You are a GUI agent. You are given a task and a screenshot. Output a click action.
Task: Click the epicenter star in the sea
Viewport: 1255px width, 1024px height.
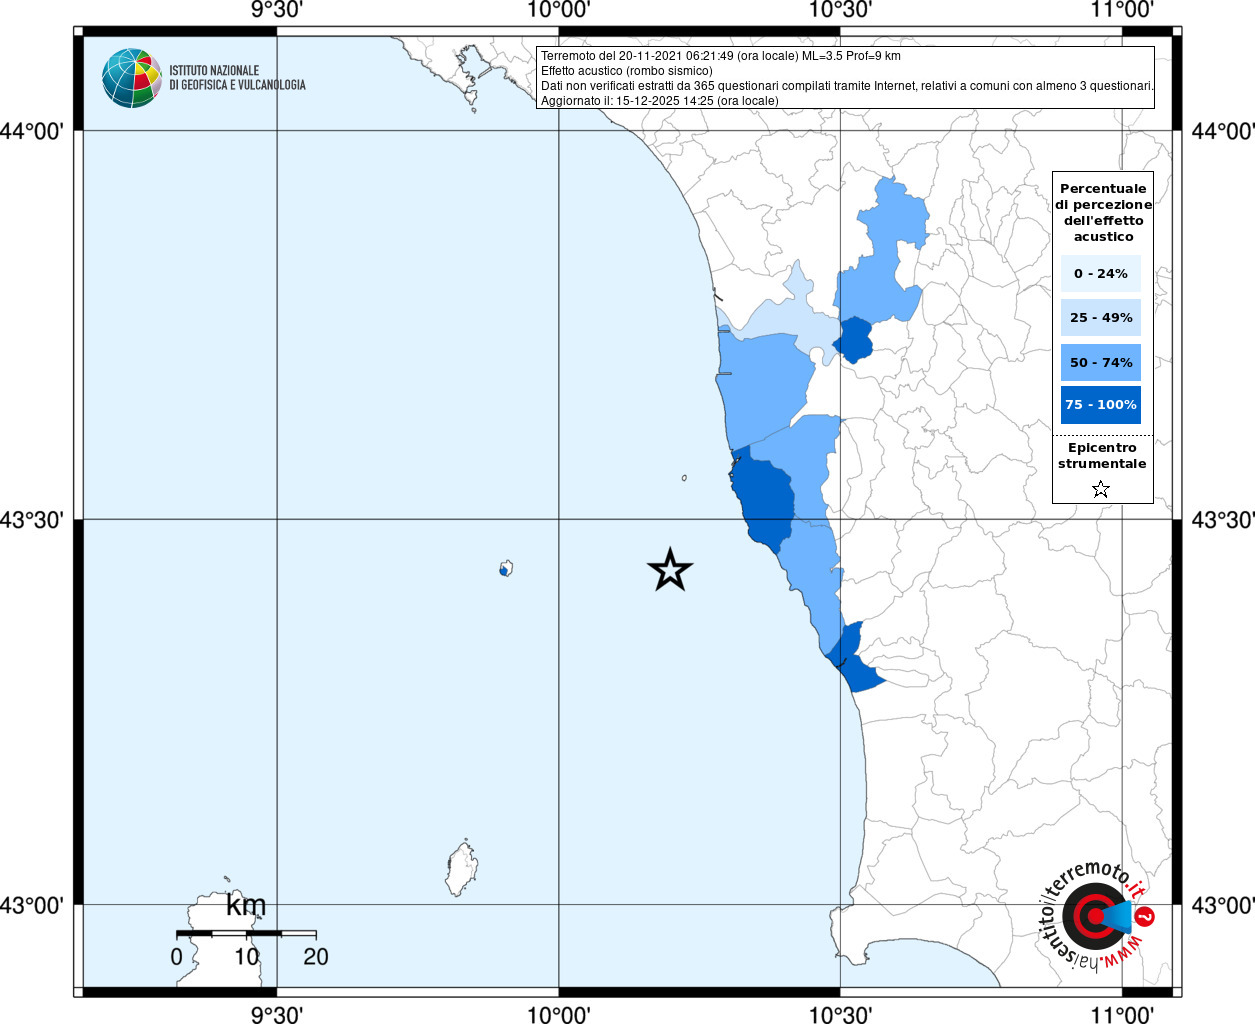[x=670, y=569]
